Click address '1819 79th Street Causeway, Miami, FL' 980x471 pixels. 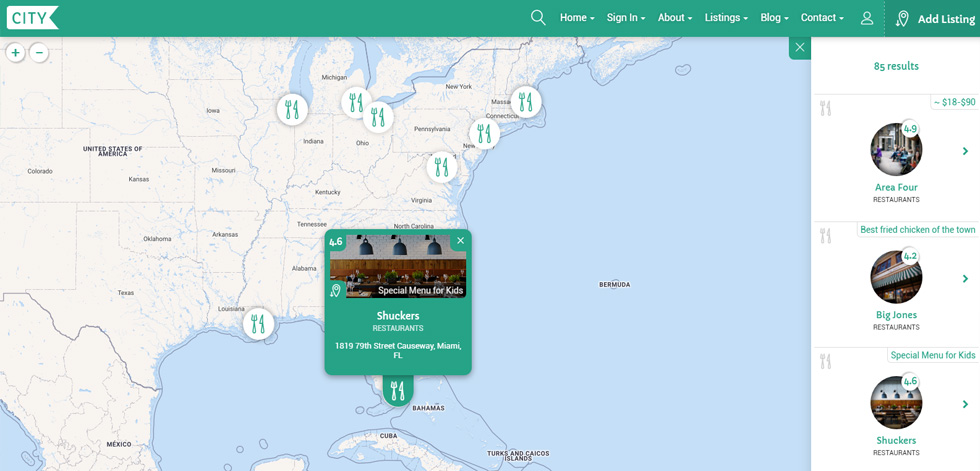pos(398,350)
